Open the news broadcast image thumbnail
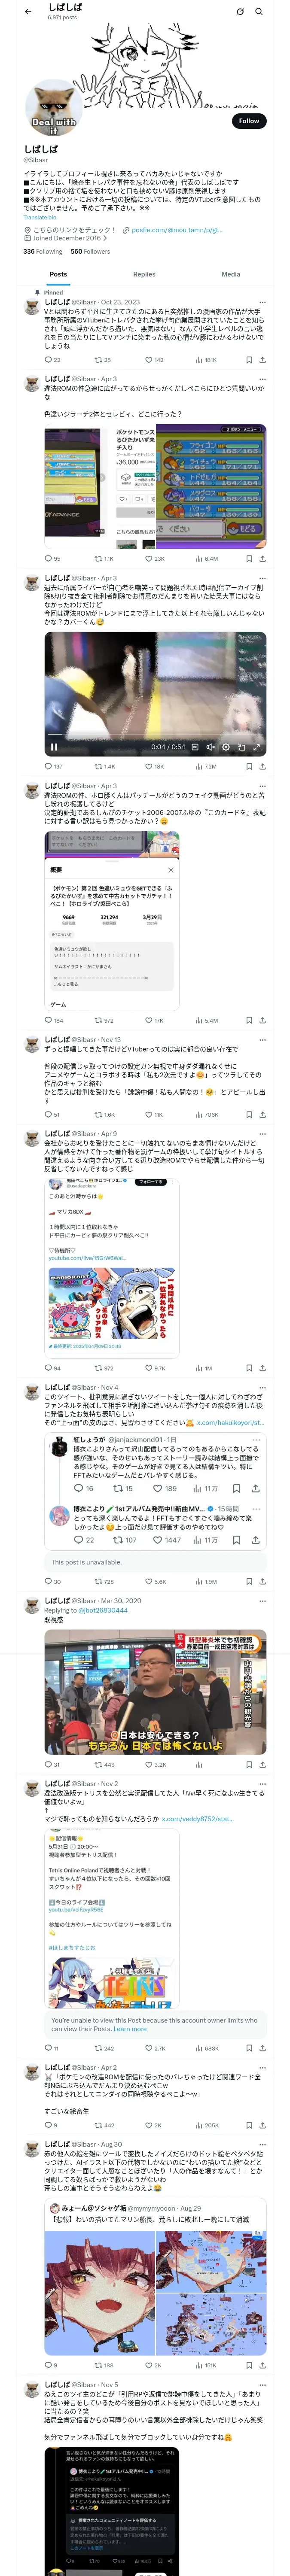 pos(155,1692)
